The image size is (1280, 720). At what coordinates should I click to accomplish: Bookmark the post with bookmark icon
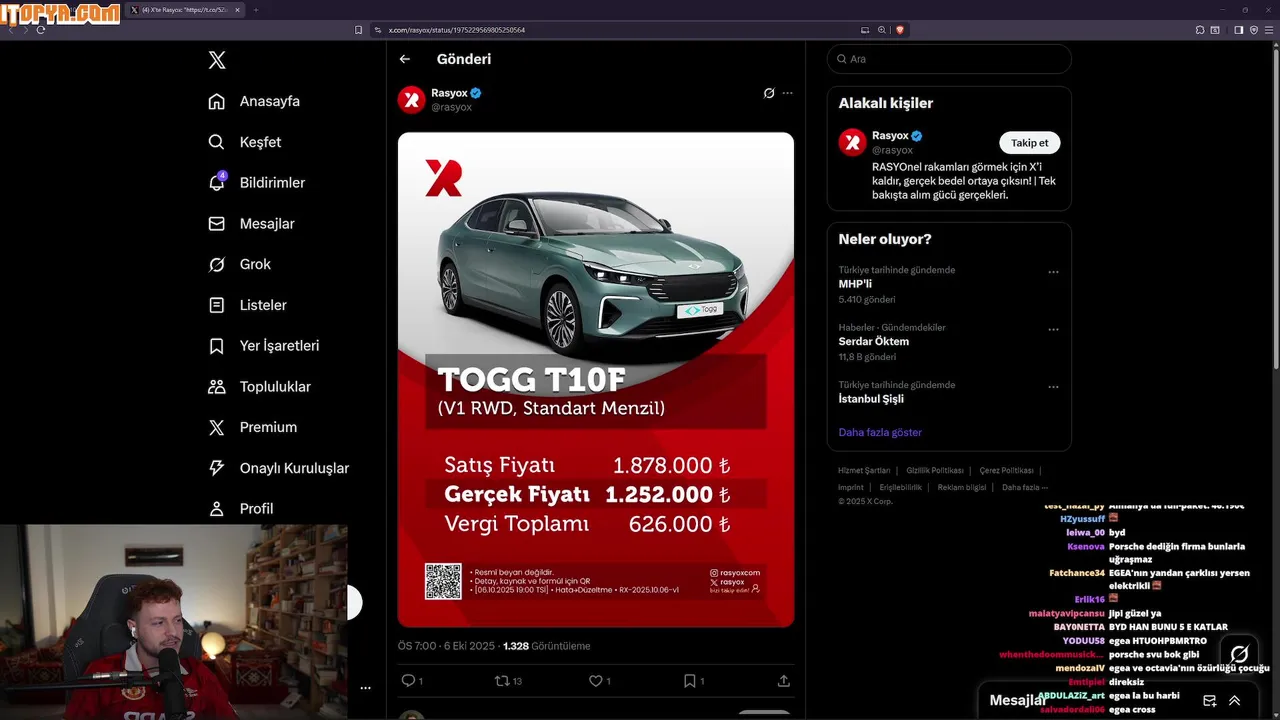coord(689,680)
